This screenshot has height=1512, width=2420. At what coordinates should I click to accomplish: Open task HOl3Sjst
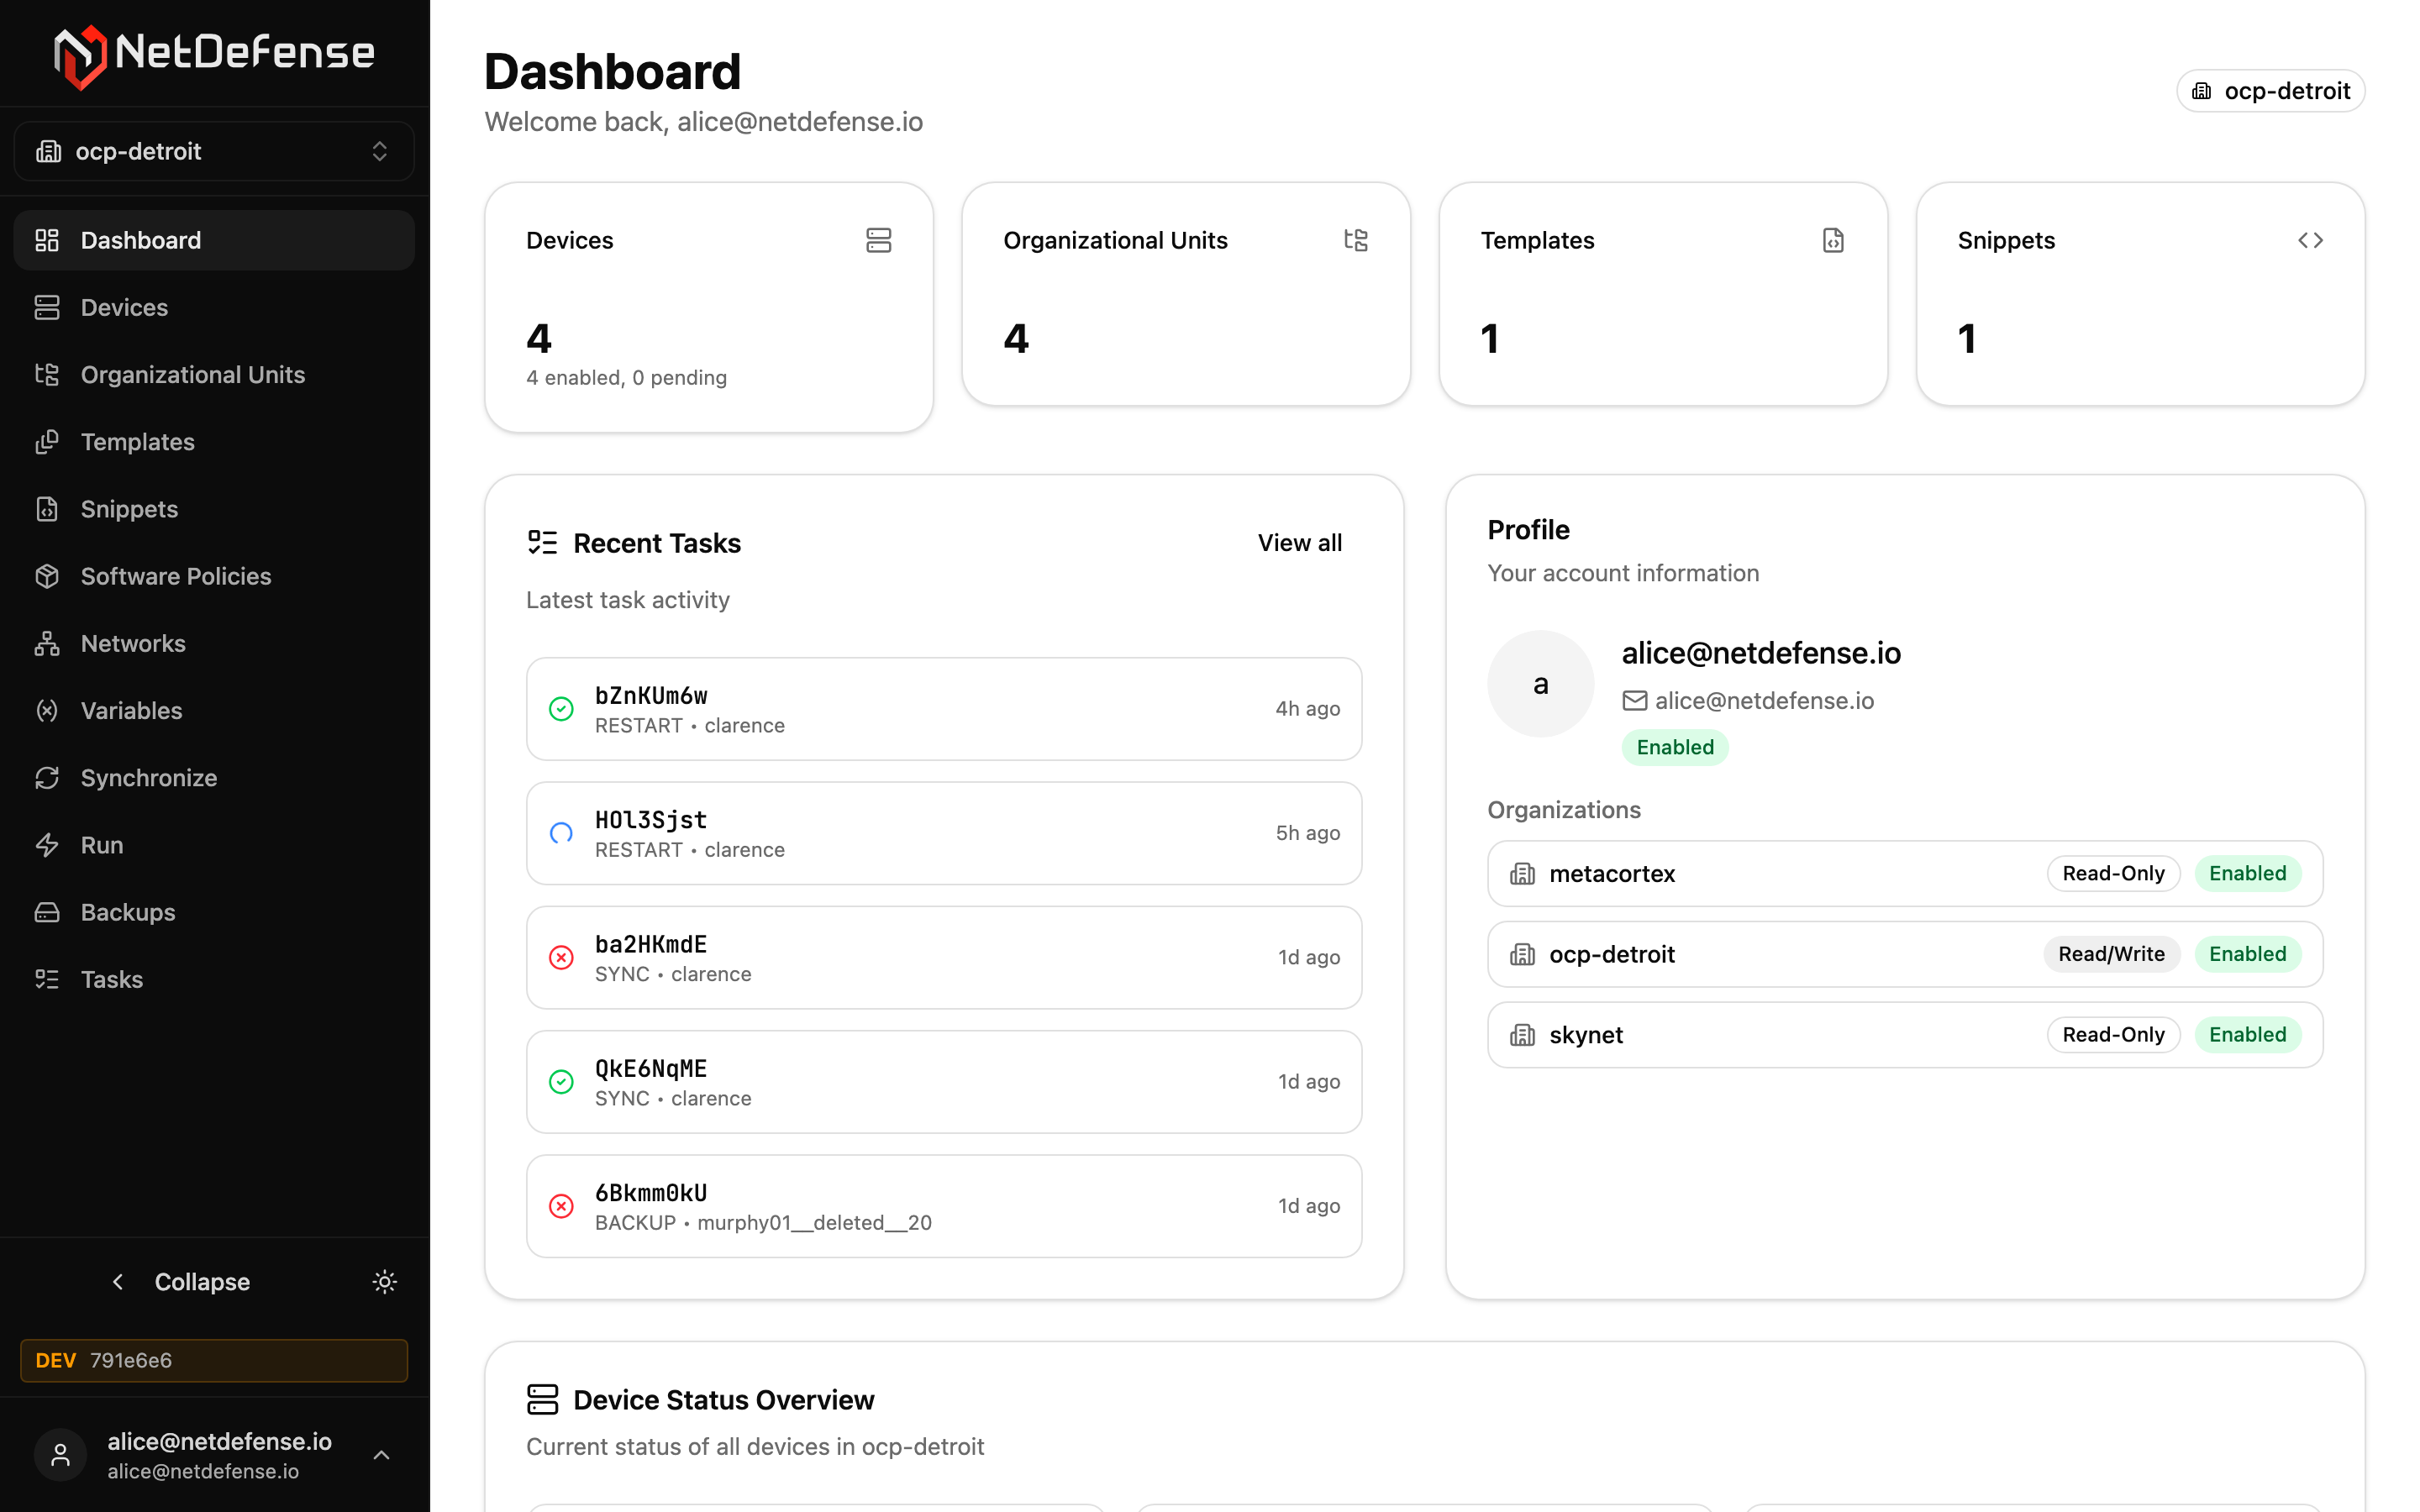(944, 833)
